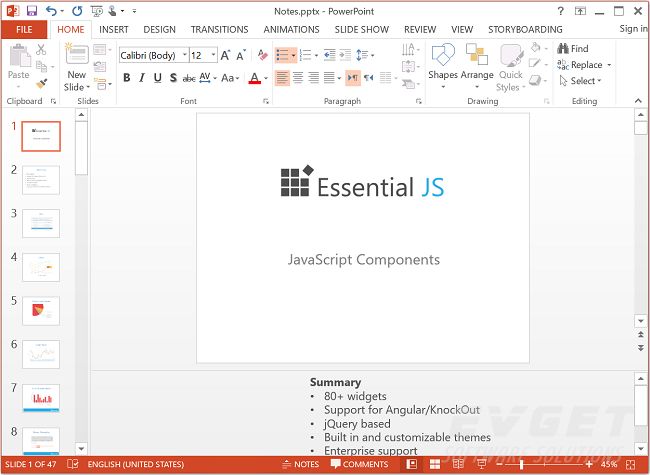The image size is (650, 475).
Task: Click Sign in link
Action: [633, 29]
